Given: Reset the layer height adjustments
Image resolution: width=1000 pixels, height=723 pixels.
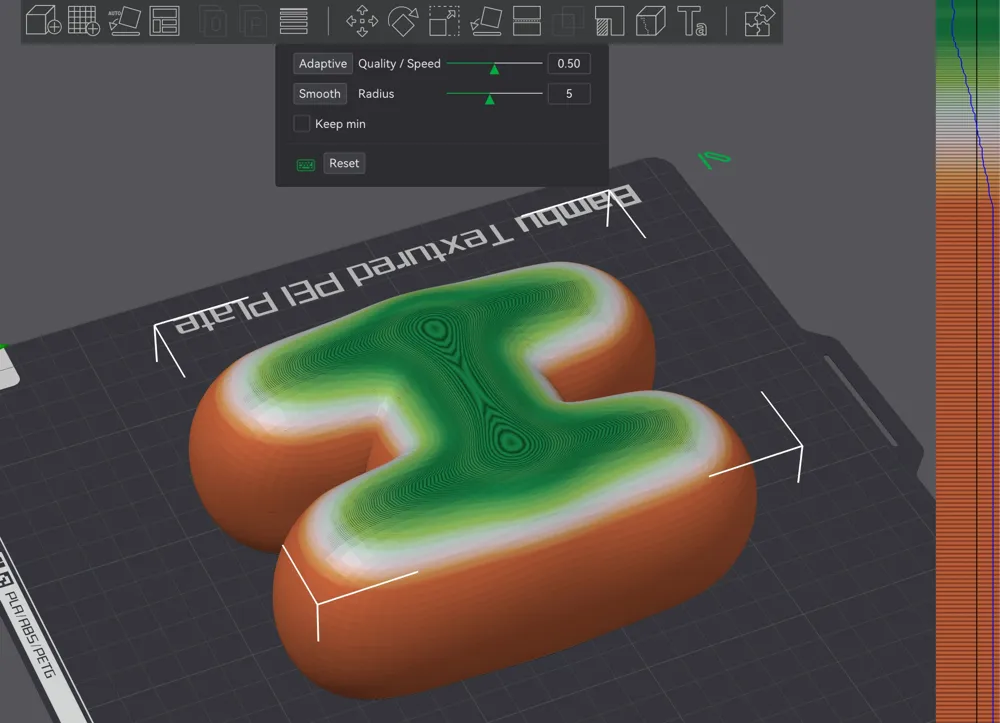Looking at the screenshot, I should [x=344, y=163].
